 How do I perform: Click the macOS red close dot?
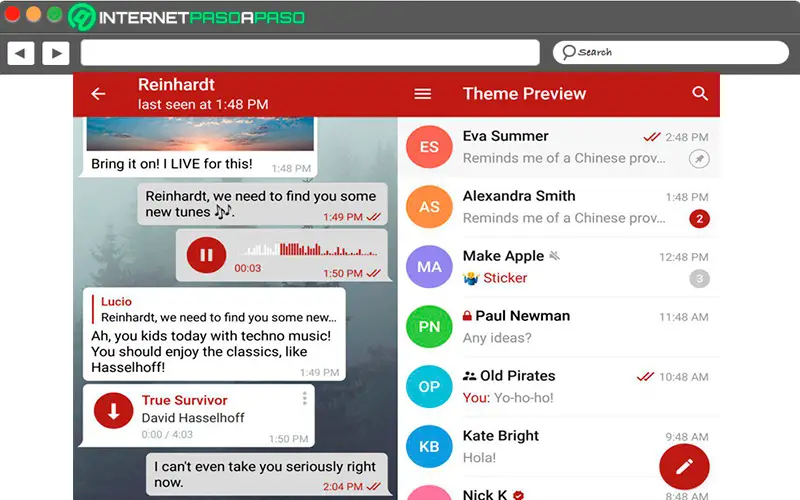point(12,14)
